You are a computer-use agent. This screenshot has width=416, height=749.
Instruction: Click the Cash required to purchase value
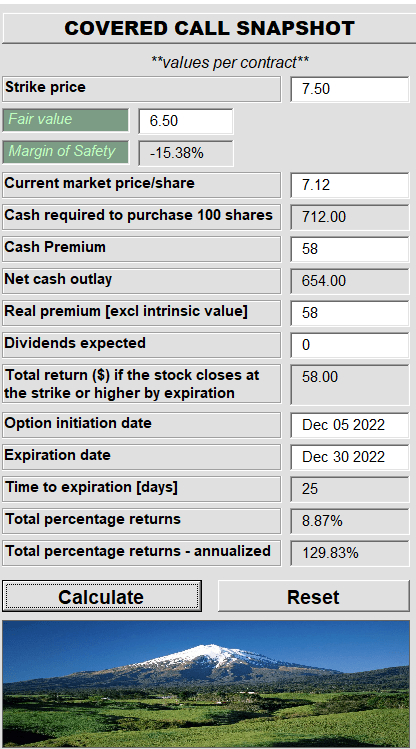pyautogui.click(x=350, y=217)
